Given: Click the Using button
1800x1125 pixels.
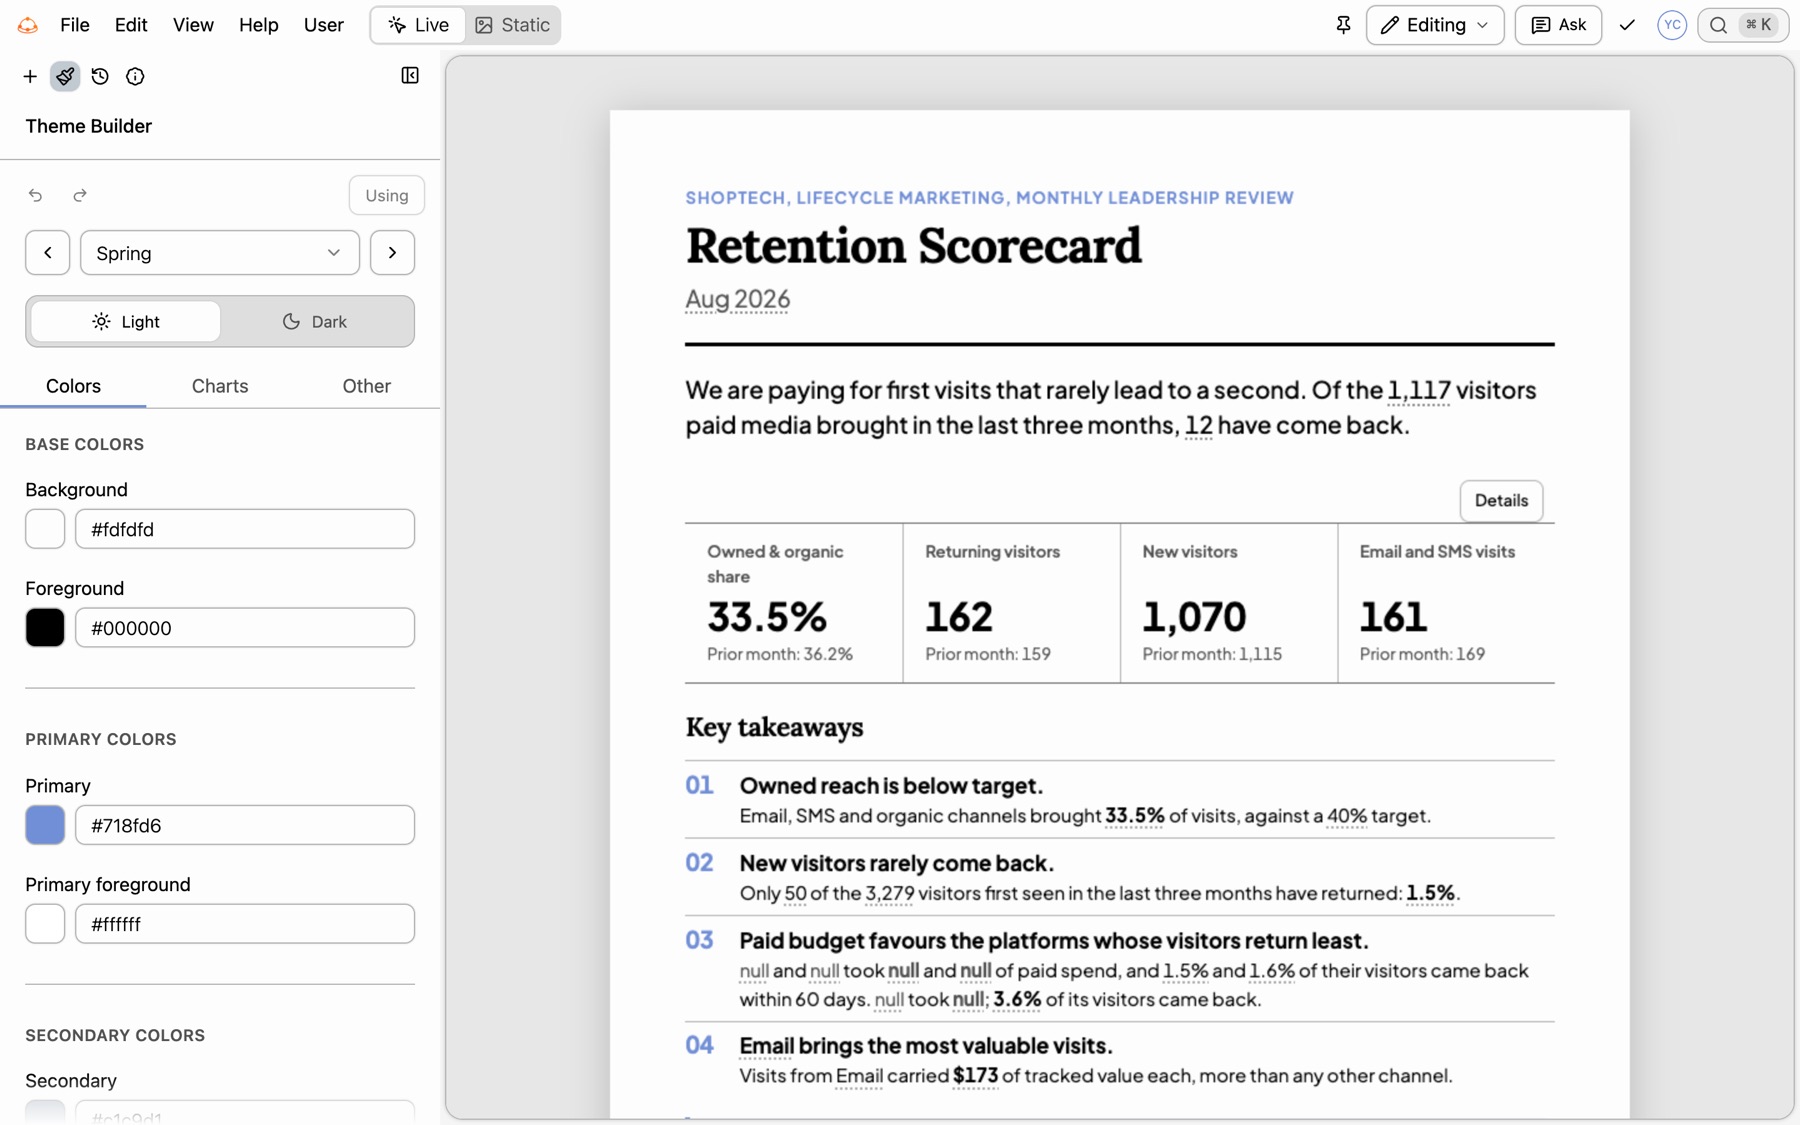Looking at the screenshot, I should (387, 195).
